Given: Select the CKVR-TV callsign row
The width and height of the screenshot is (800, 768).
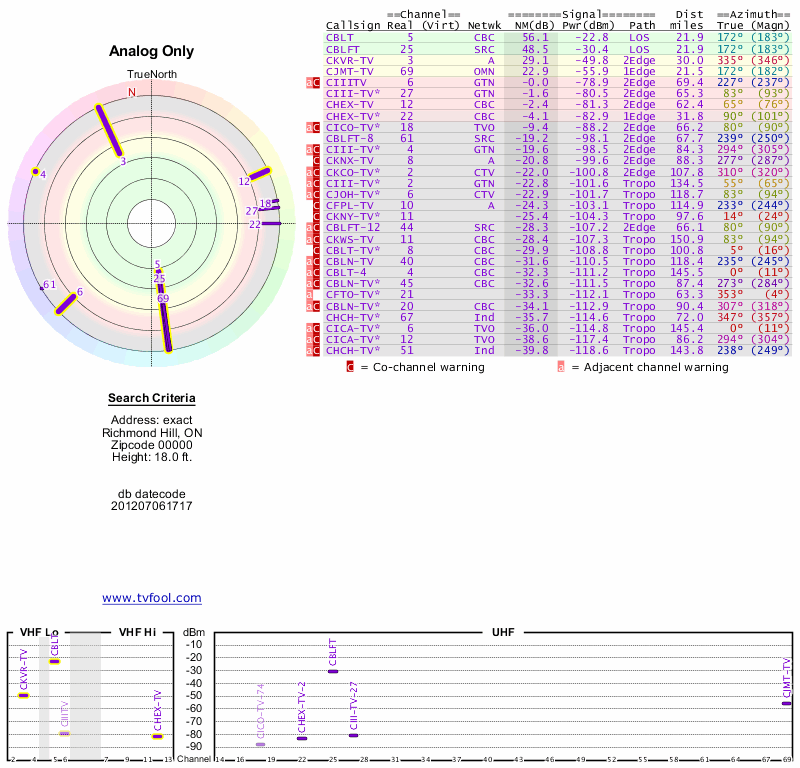Looking at the screenshot, I should point(350,60).
